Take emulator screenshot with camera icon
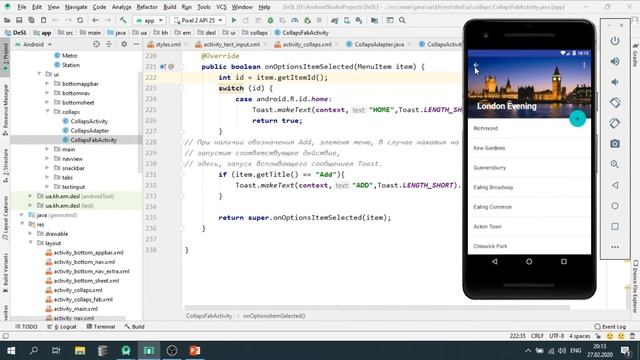The width and height of the screenshot is (640, 360). point(615,144)
